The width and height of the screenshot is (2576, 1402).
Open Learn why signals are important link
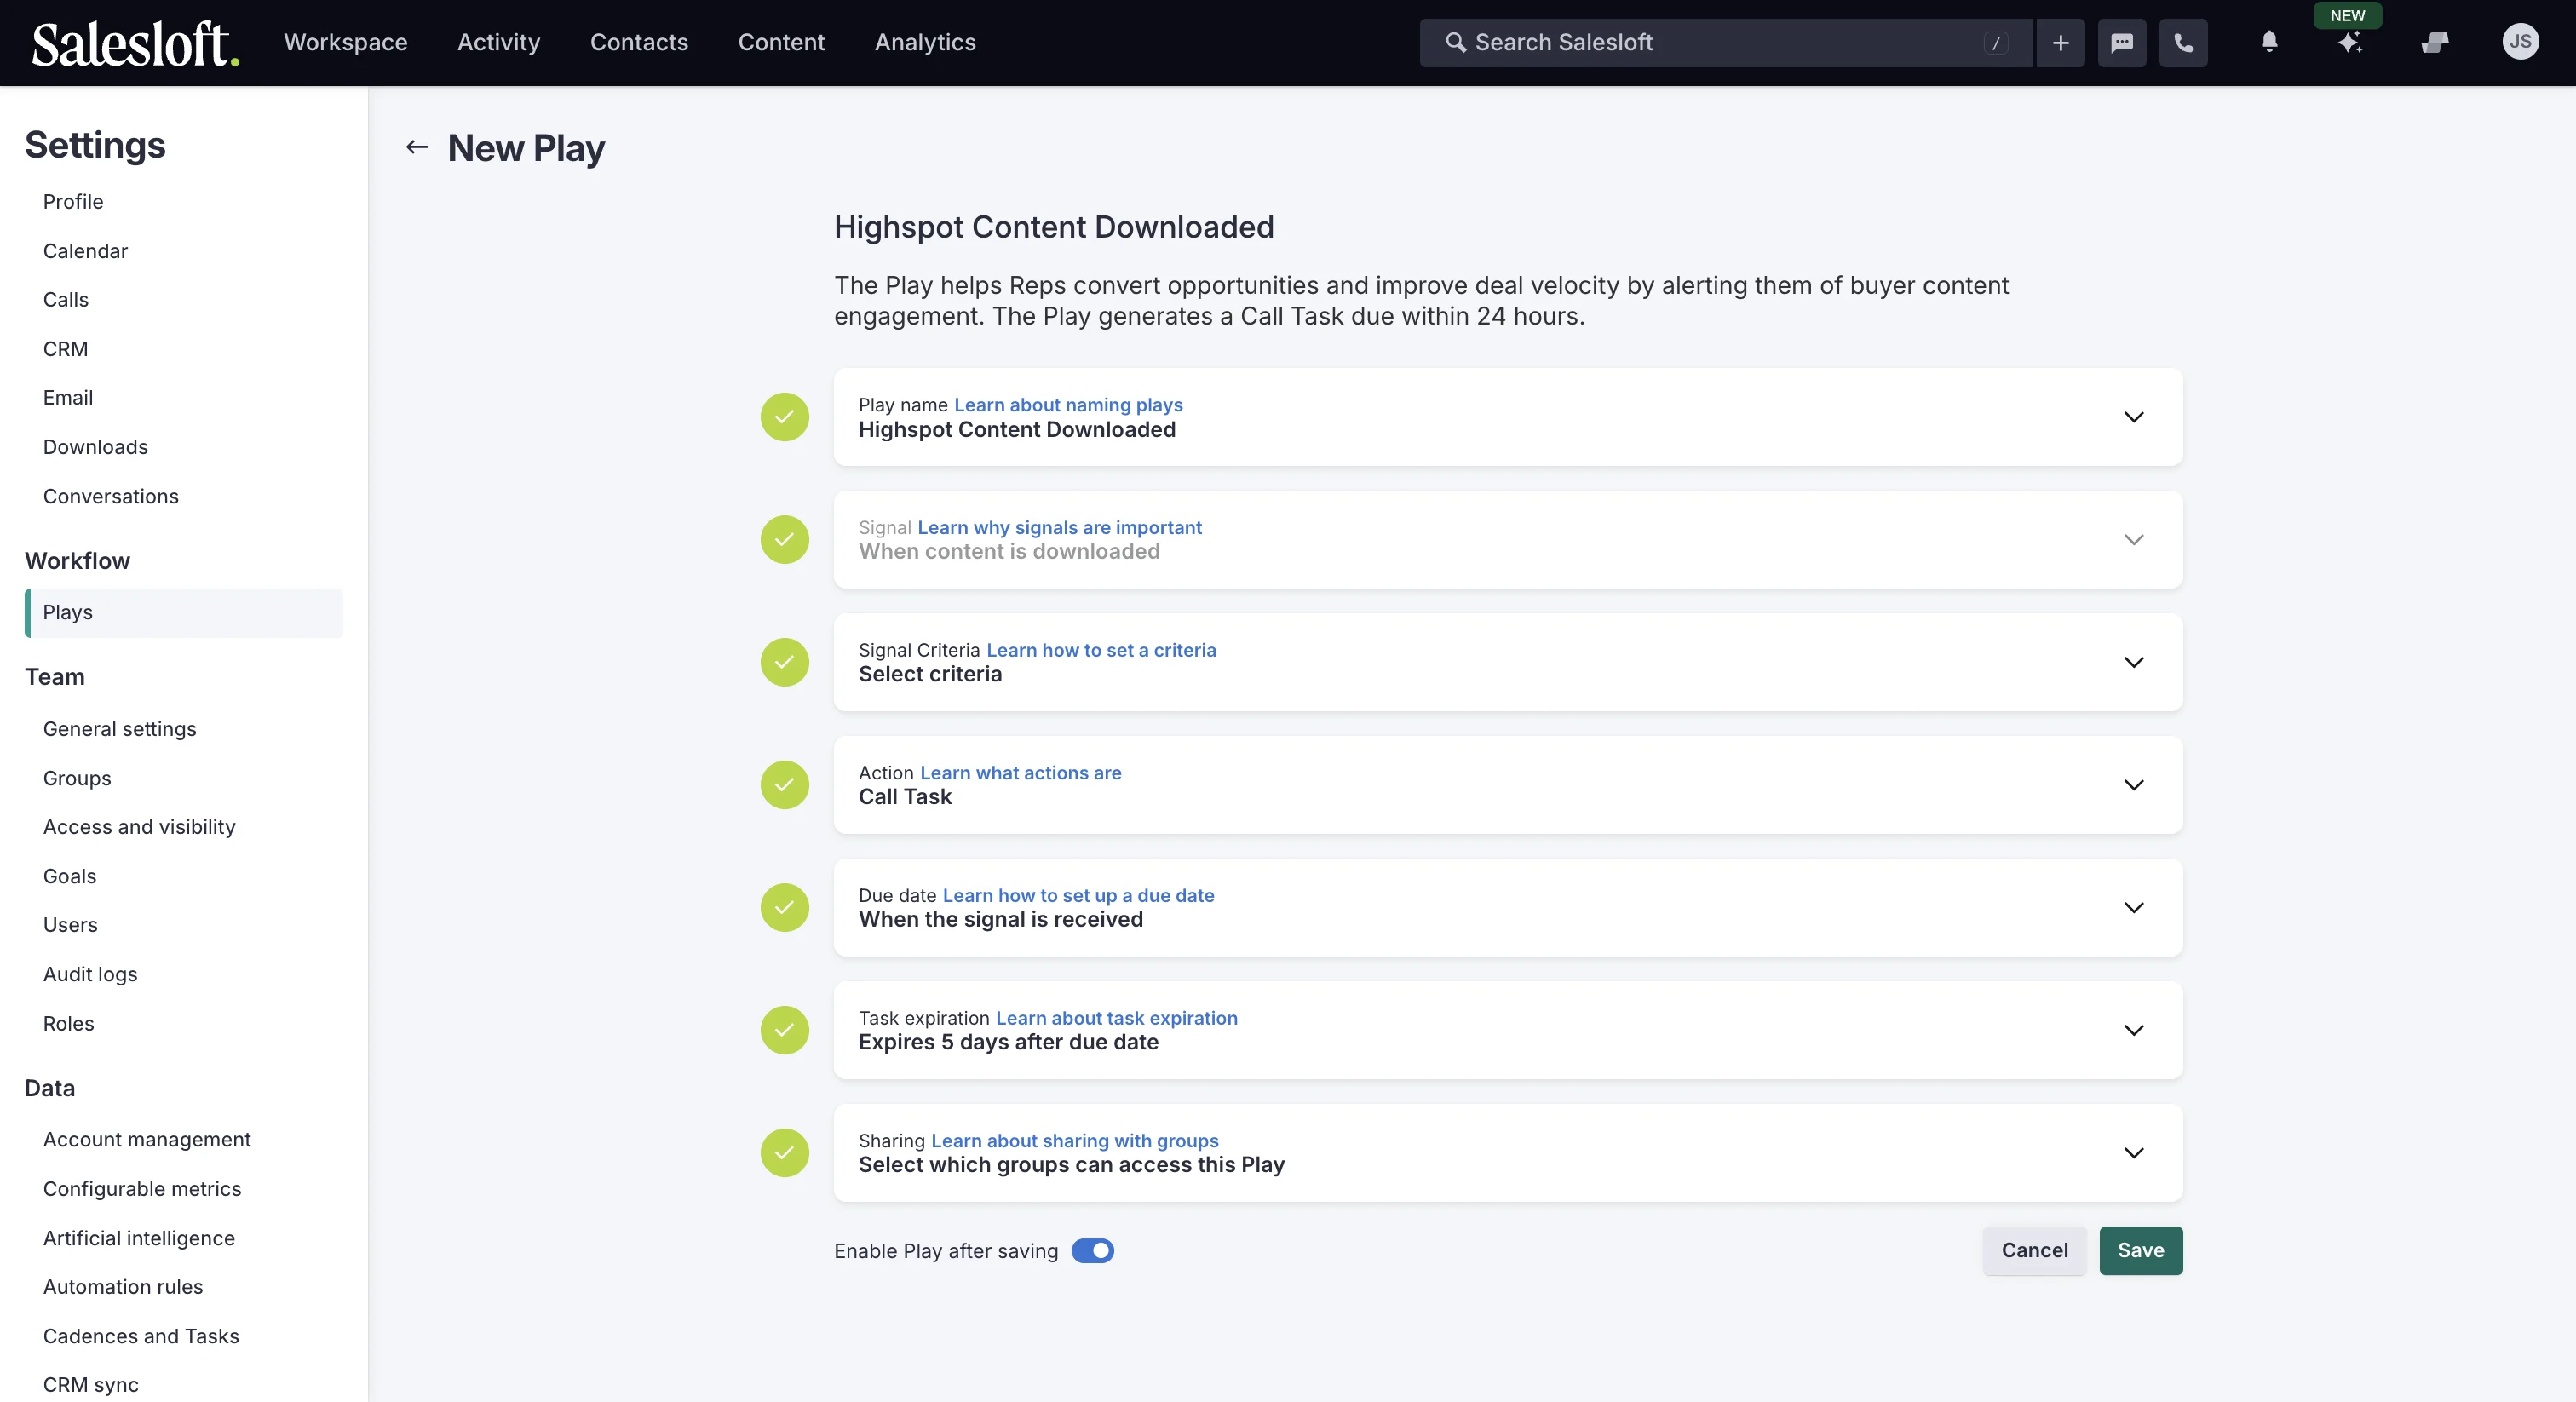(x=1059, y=528)
